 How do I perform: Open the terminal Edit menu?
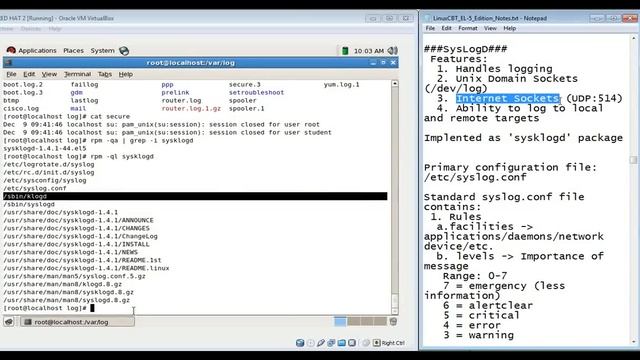pos(29,74)
